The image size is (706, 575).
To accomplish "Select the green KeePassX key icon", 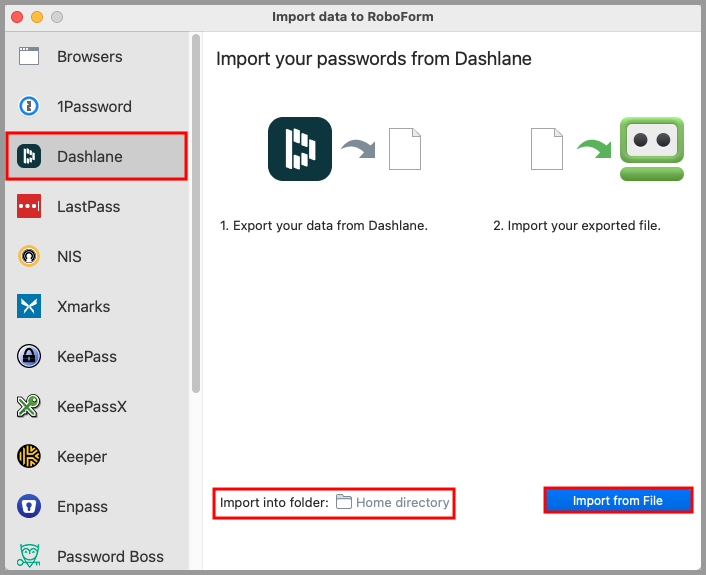I will click(29, 407).
